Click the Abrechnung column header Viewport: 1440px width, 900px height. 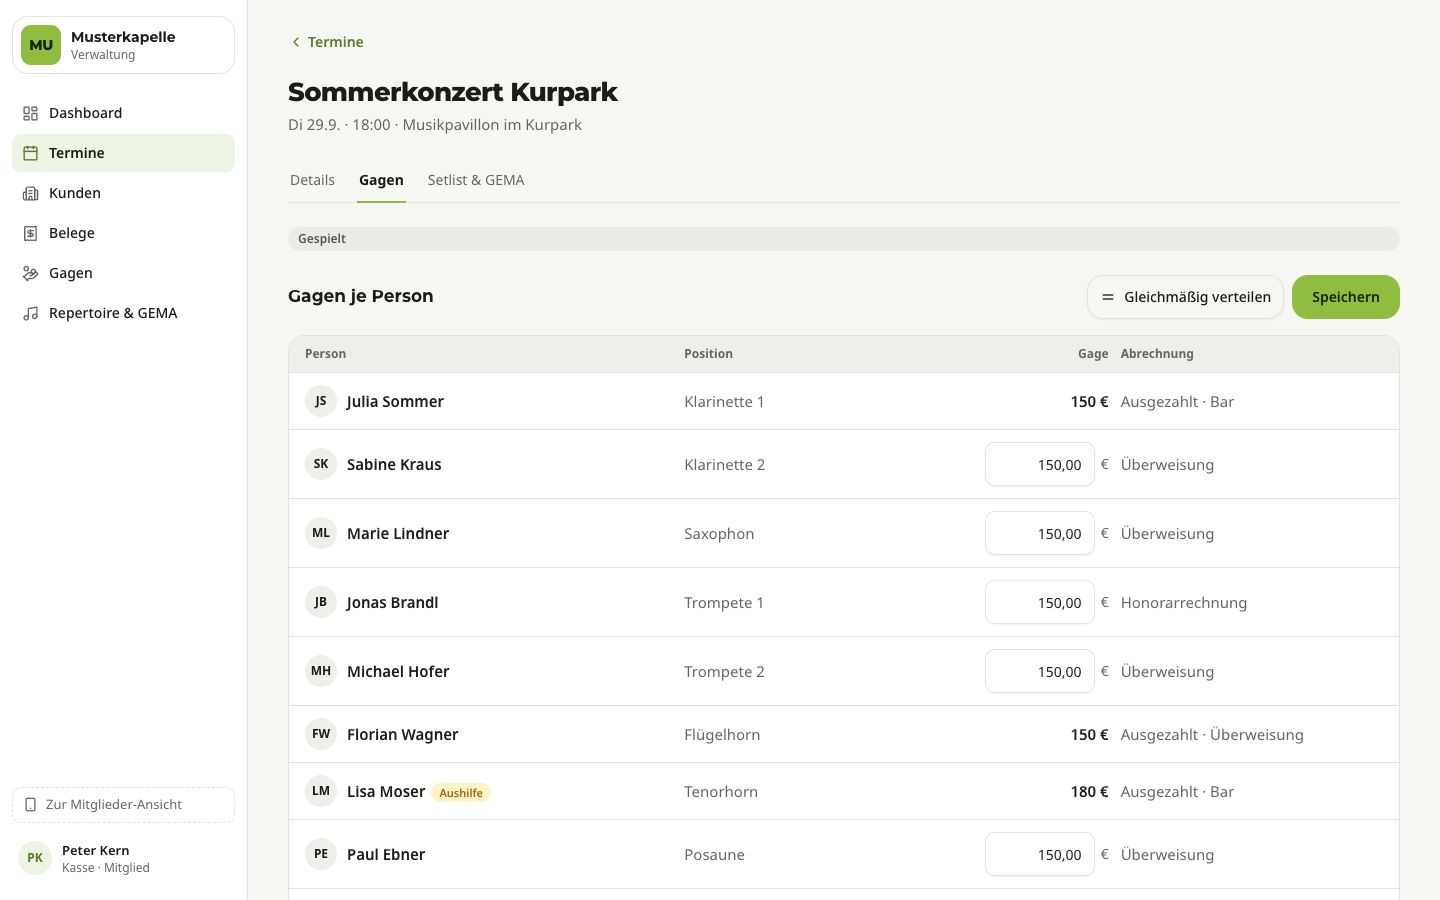pyautogui.click(x=1157, y=354)
